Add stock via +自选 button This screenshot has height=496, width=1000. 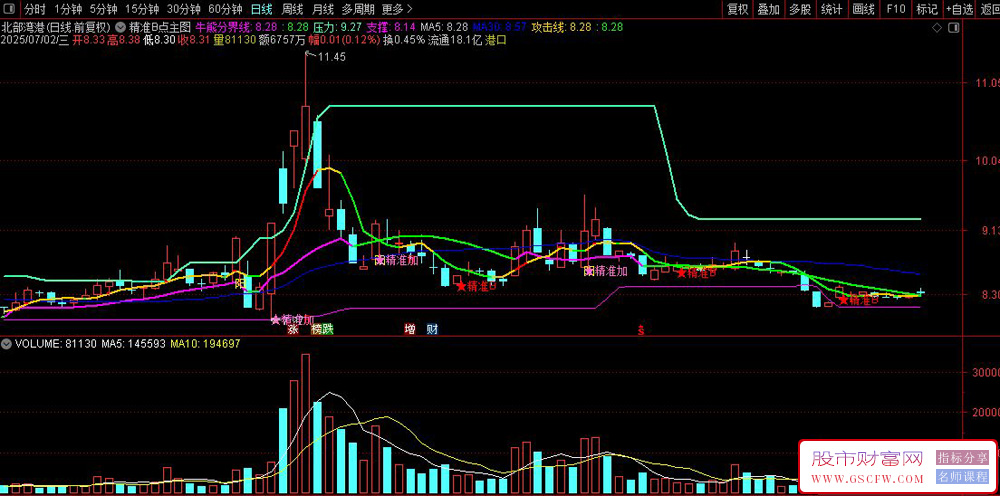pyautogui.click(x=959, y=9)
